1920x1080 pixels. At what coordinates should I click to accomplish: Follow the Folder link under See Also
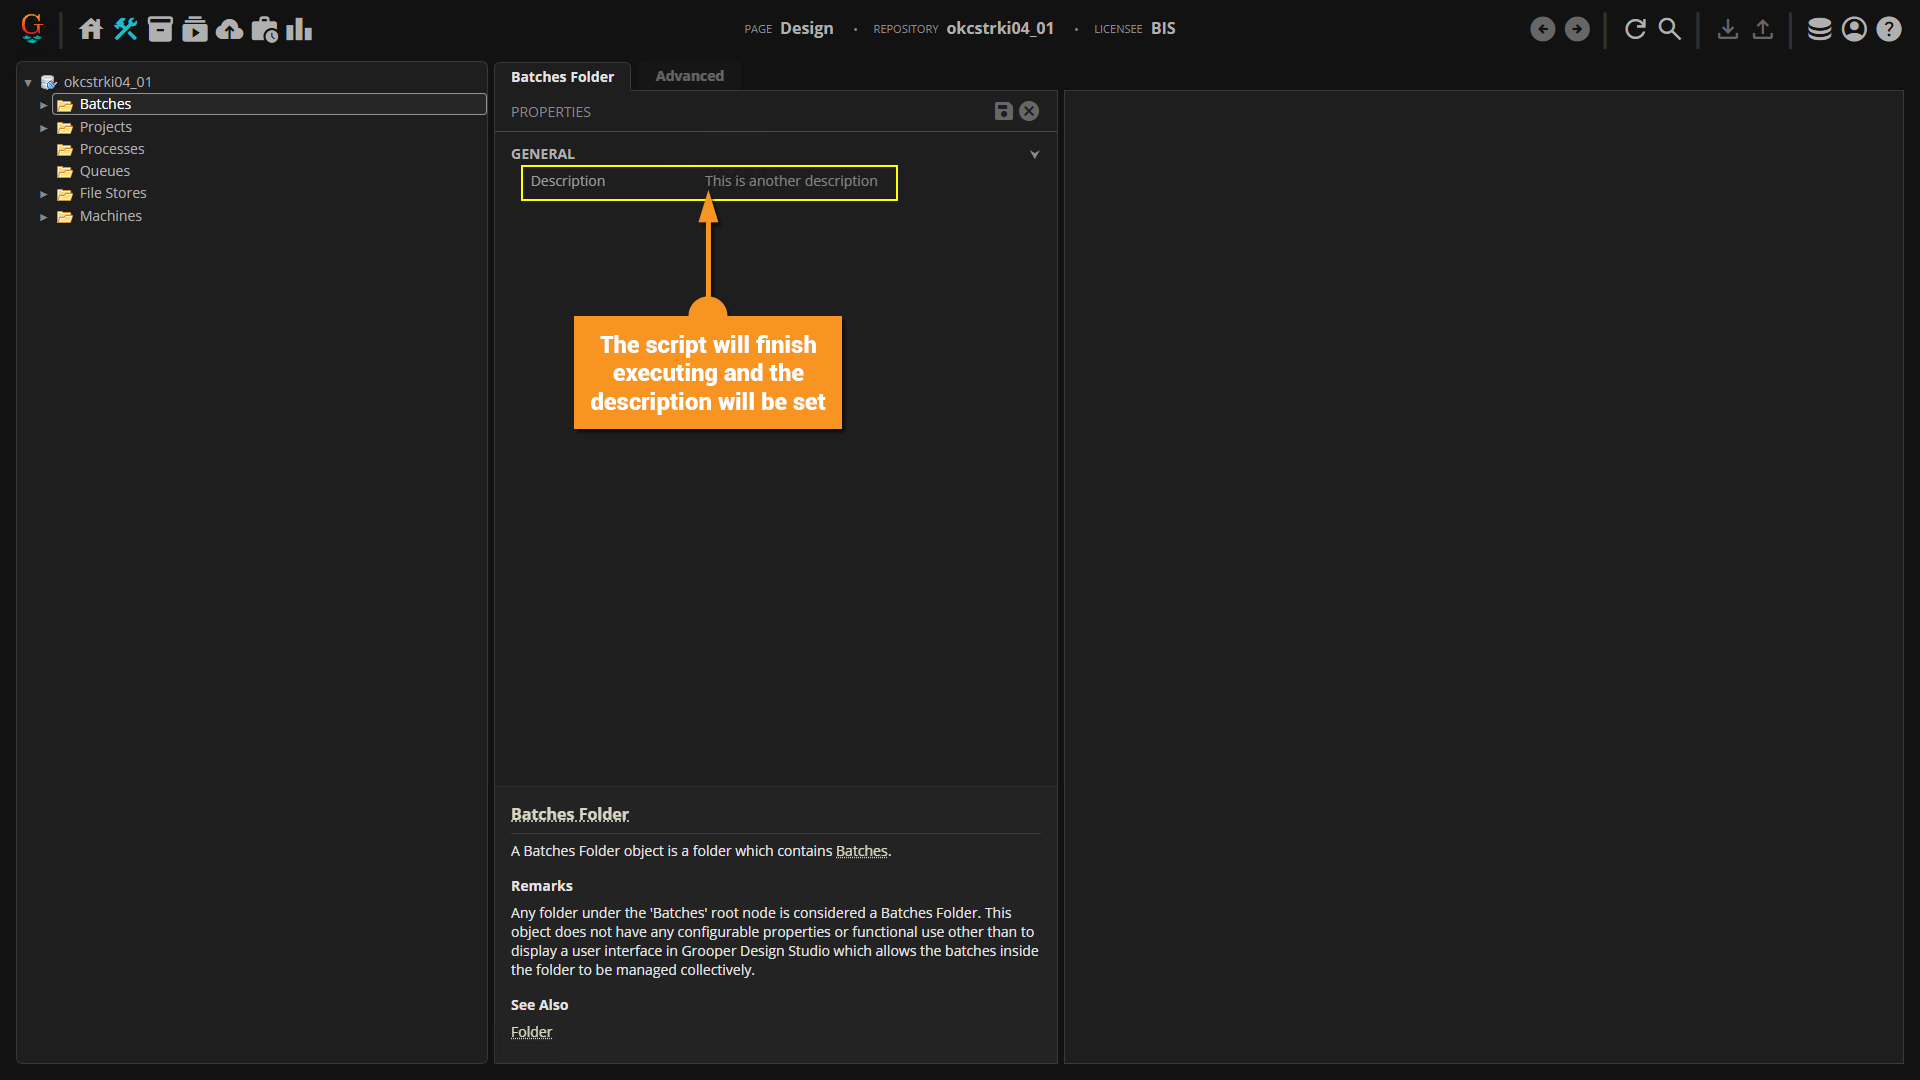pyautogui.click(x=531, y=1032)
